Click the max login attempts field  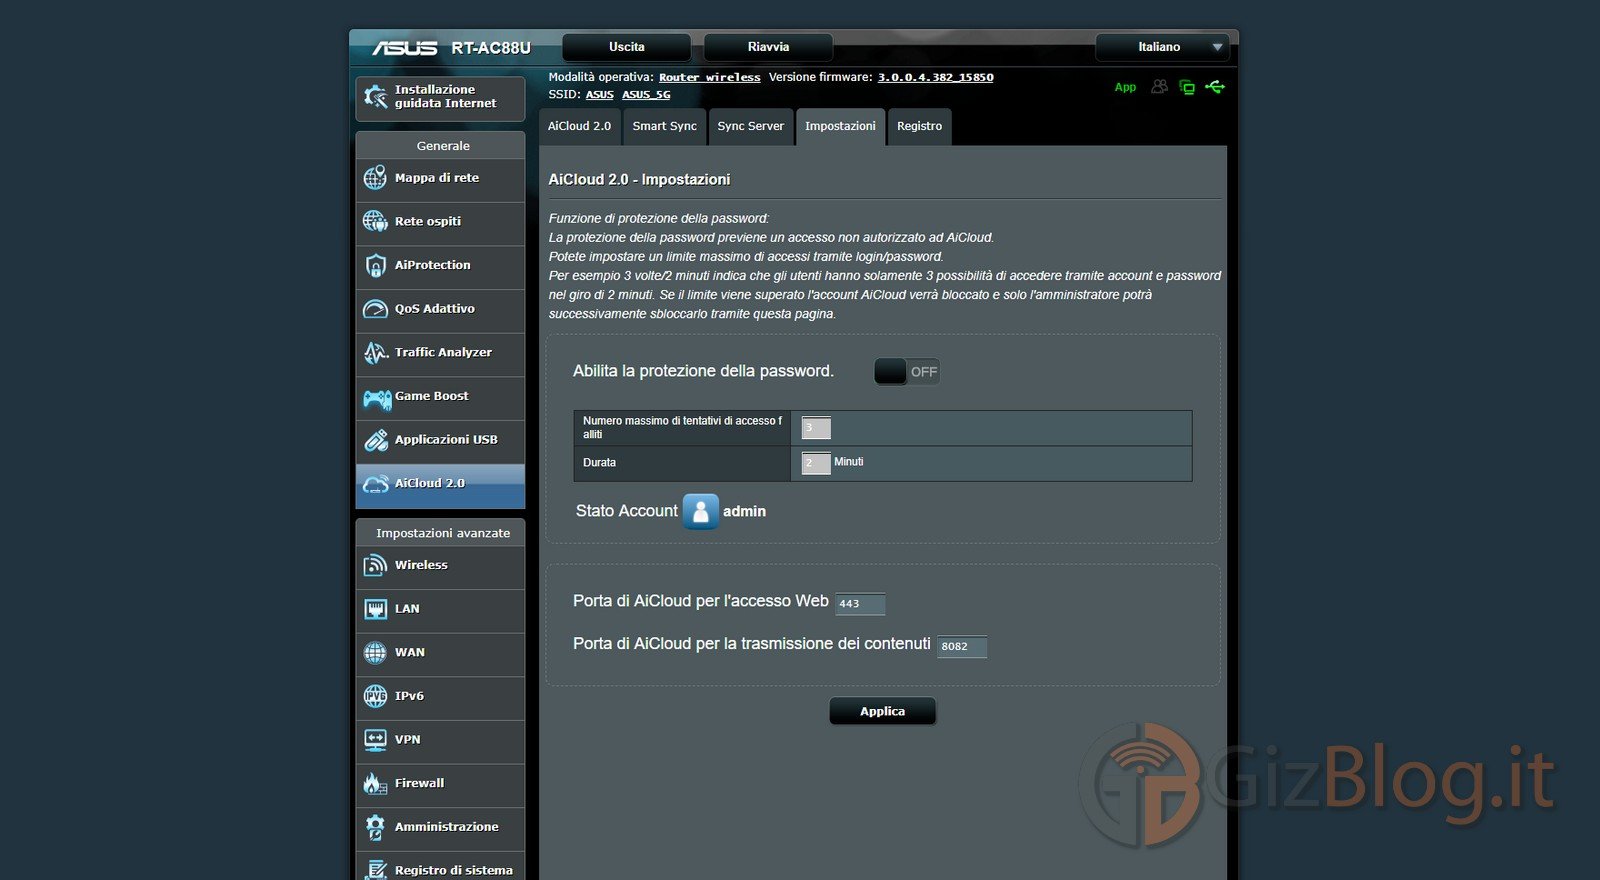coord(816,428)
